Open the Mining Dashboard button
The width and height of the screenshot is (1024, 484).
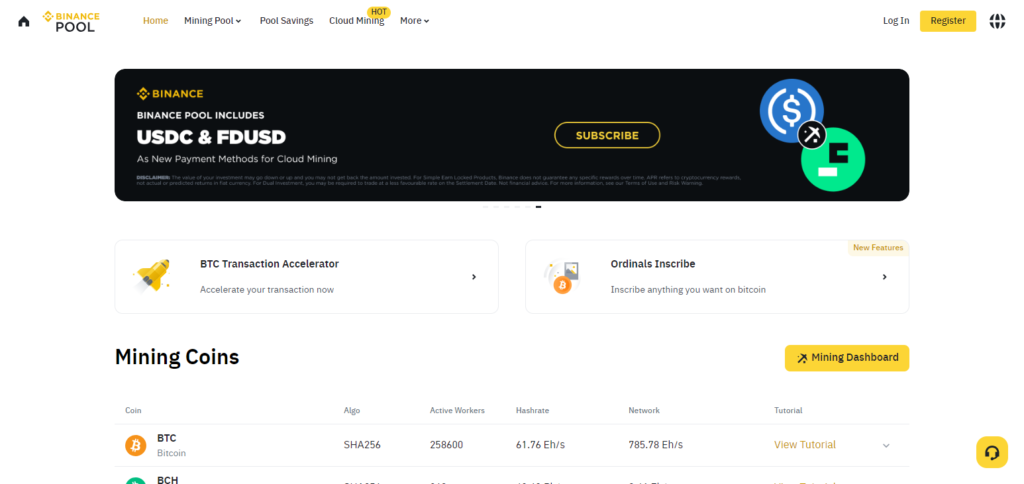coord(847,358)
